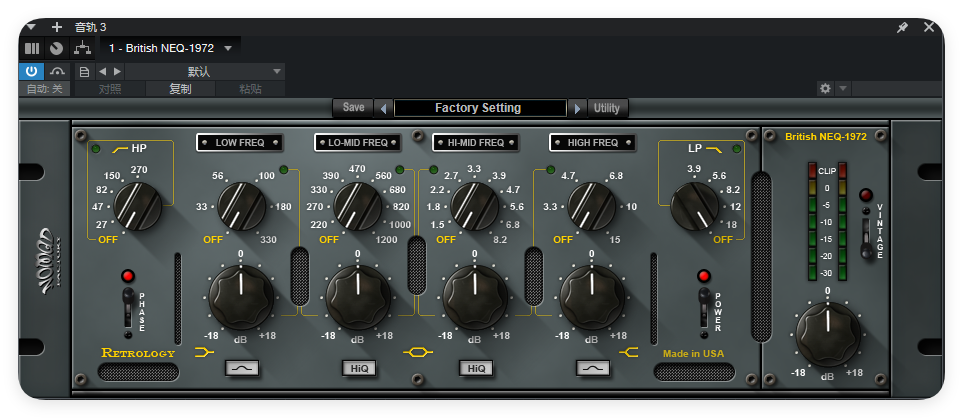963x418 pixels.
Task: Flip the PHASE toggle switch
Action: (128, 306)
